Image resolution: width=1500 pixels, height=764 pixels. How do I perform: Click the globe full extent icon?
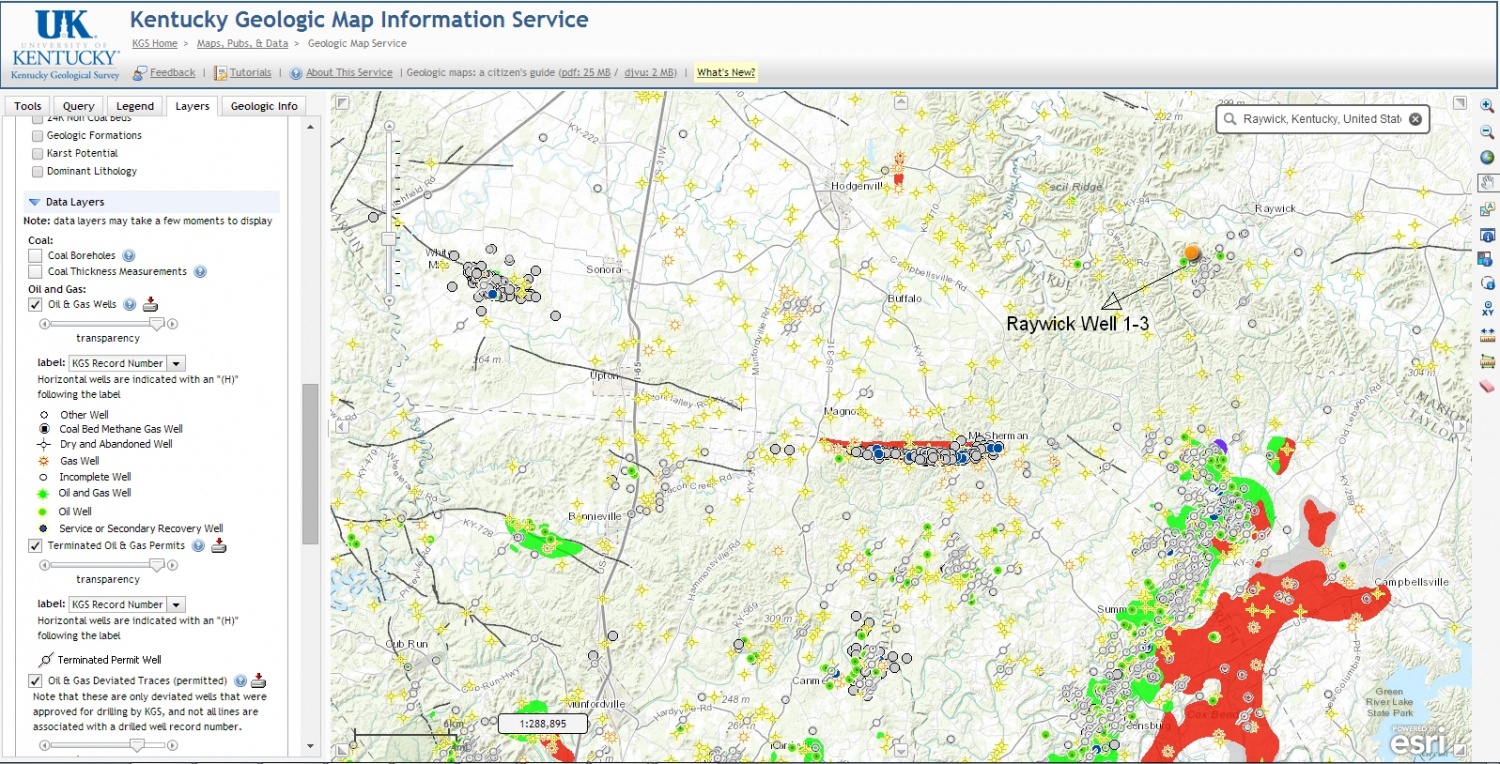point(1487,157)
